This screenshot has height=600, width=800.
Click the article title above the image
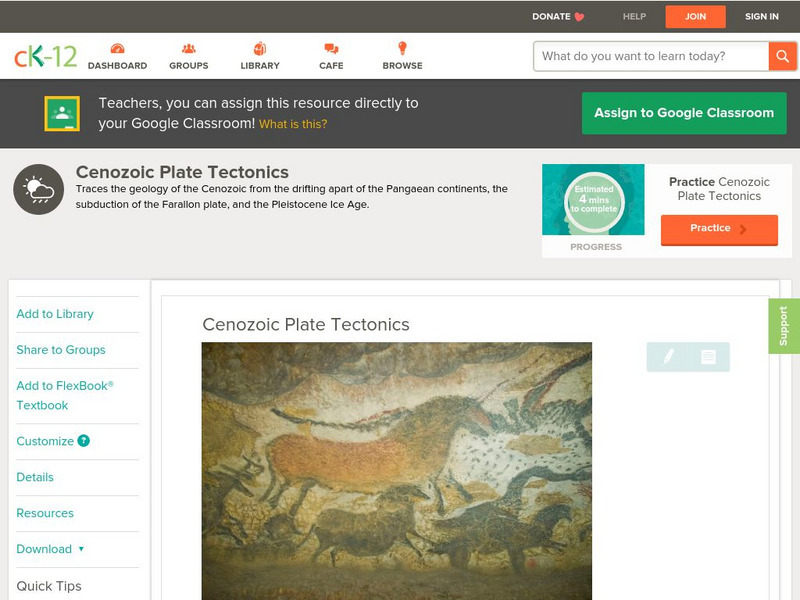pos(306,324)
